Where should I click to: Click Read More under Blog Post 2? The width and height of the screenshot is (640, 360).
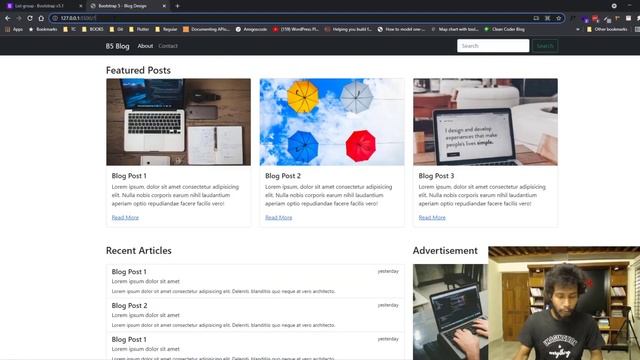pos(279,218)
